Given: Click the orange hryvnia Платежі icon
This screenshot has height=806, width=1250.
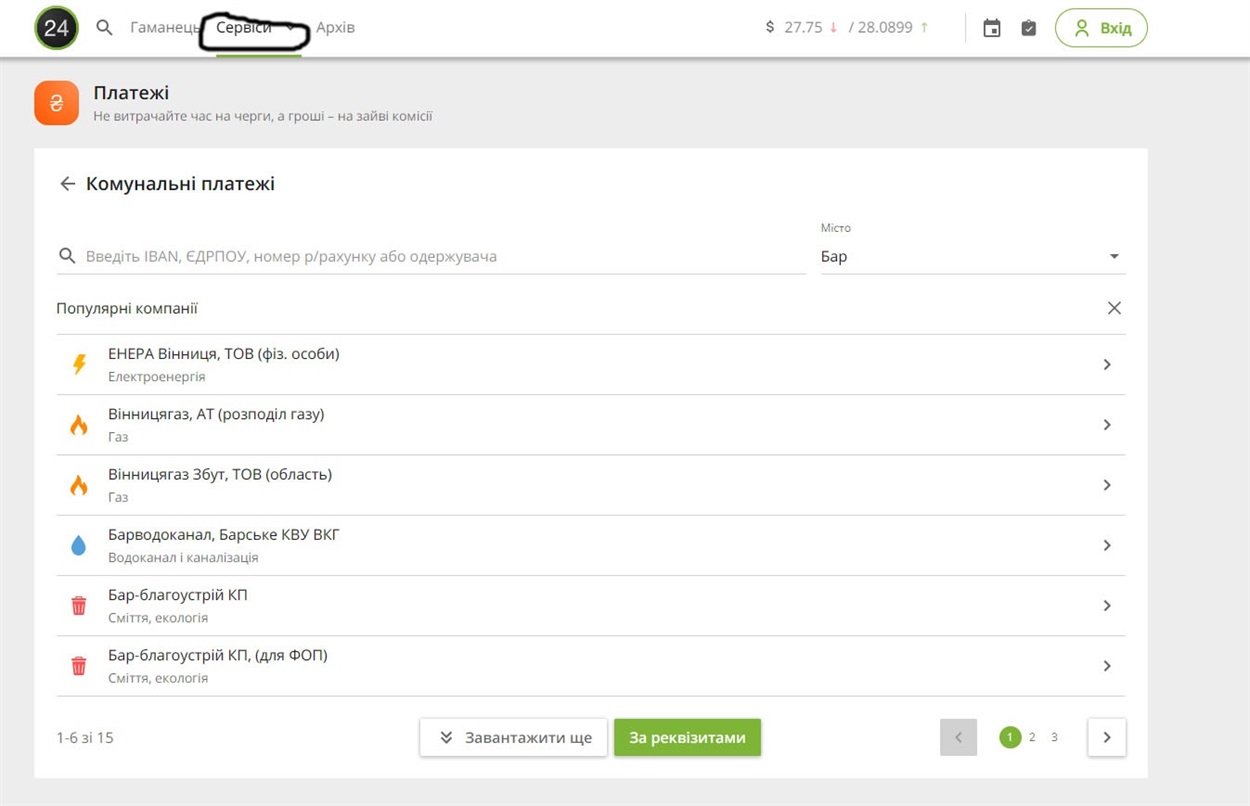Looking at the screenshot, I should (x=56, y=103).
